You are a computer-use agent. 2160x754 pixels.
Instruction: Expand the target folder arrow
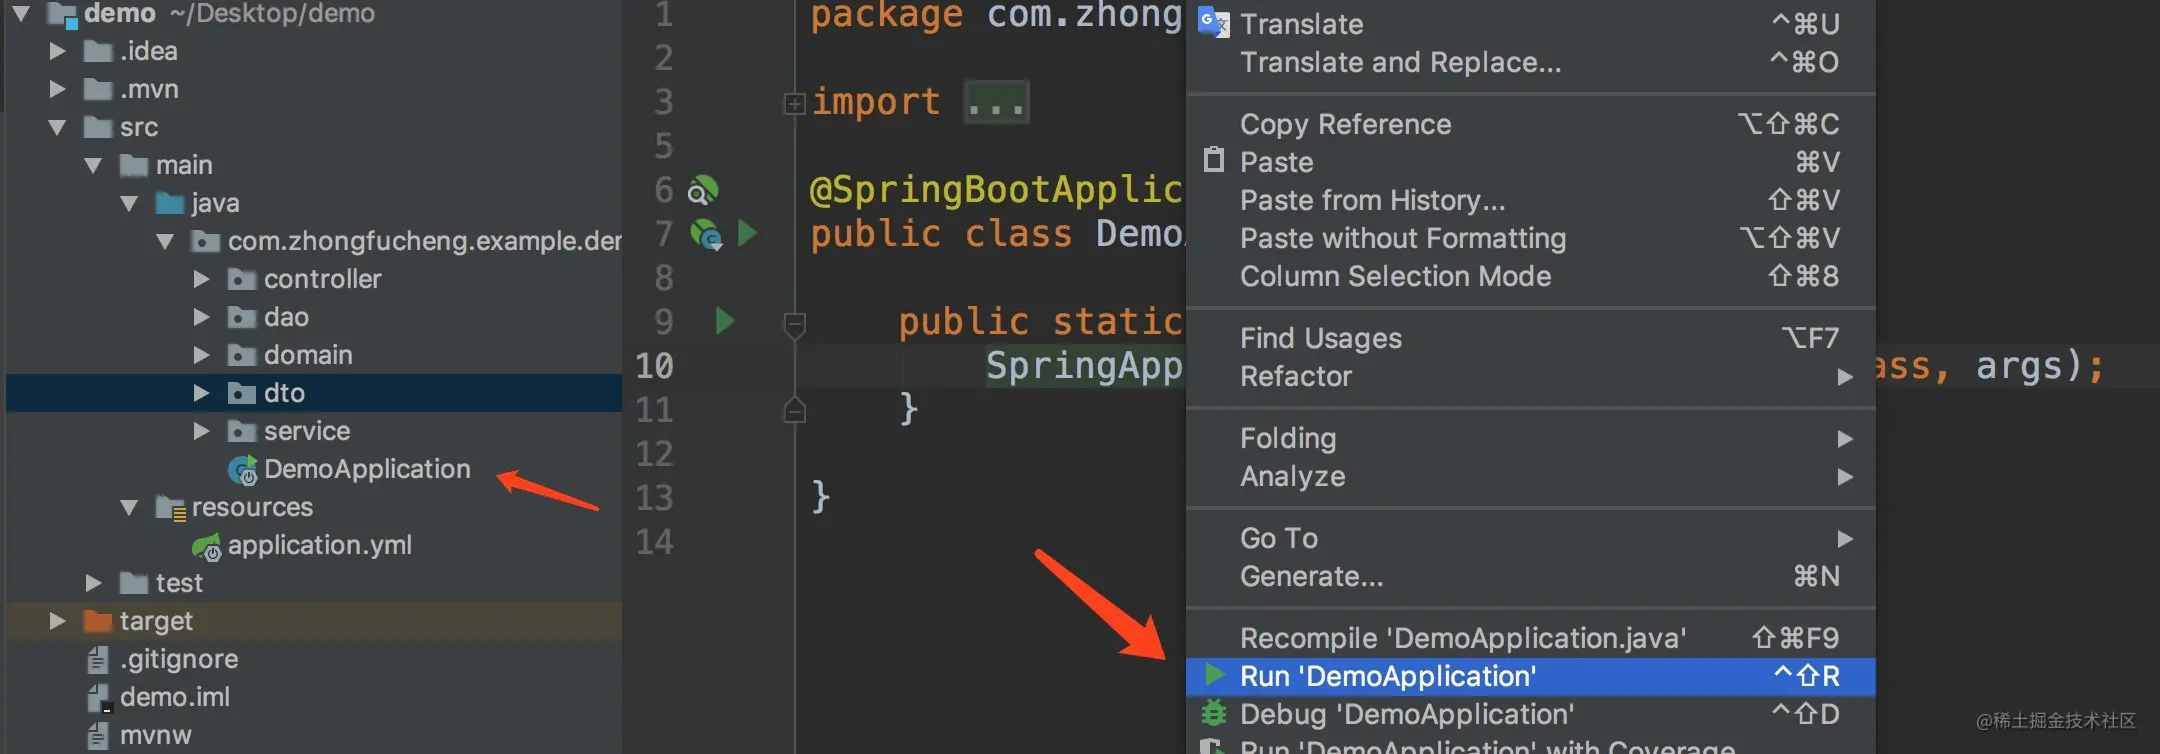(x=58, y=621)
